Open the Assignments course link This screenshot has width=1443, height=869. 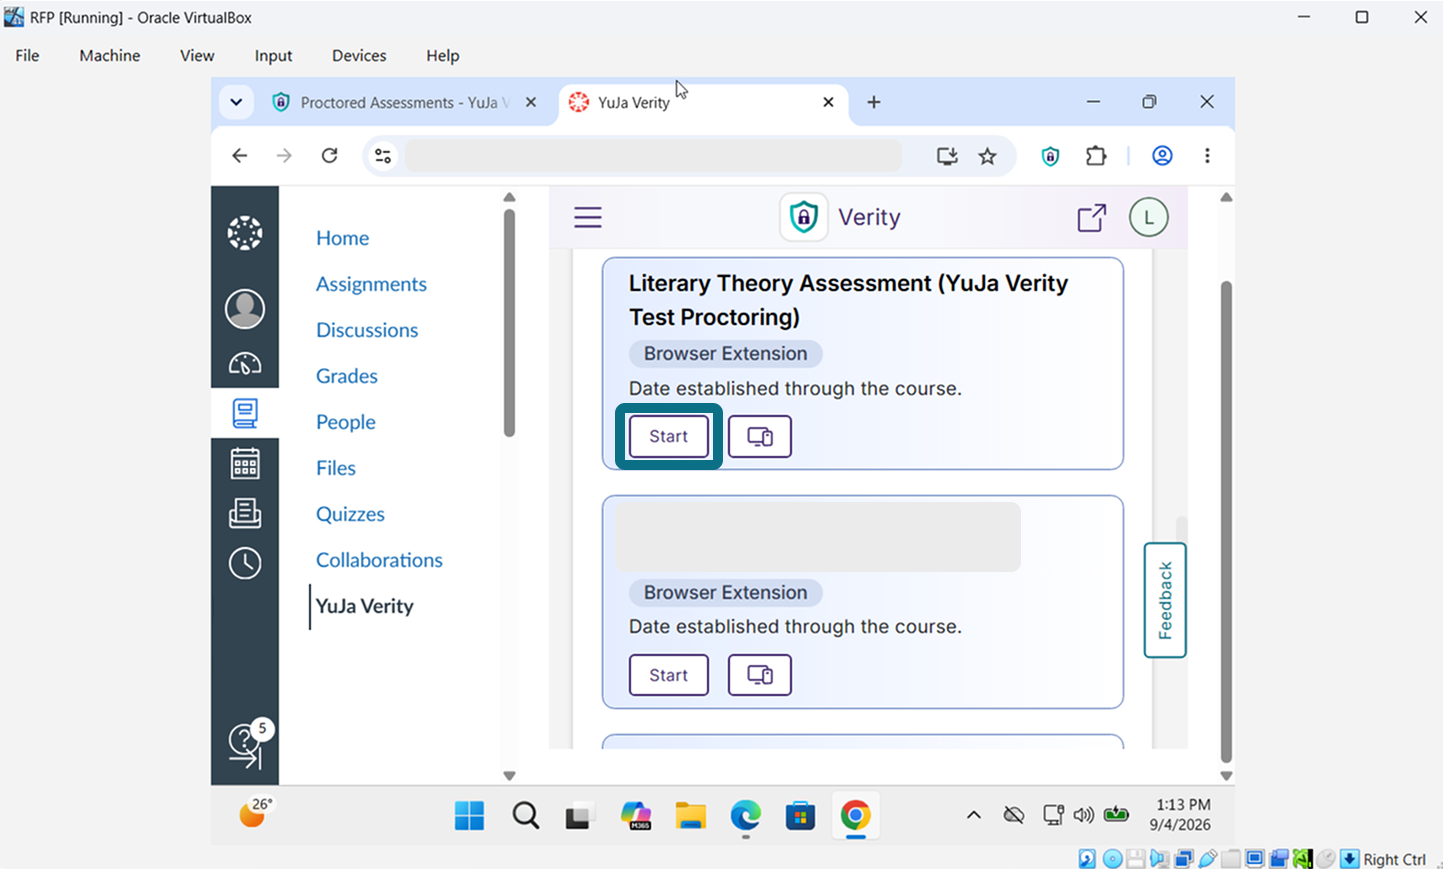[371, 284]
